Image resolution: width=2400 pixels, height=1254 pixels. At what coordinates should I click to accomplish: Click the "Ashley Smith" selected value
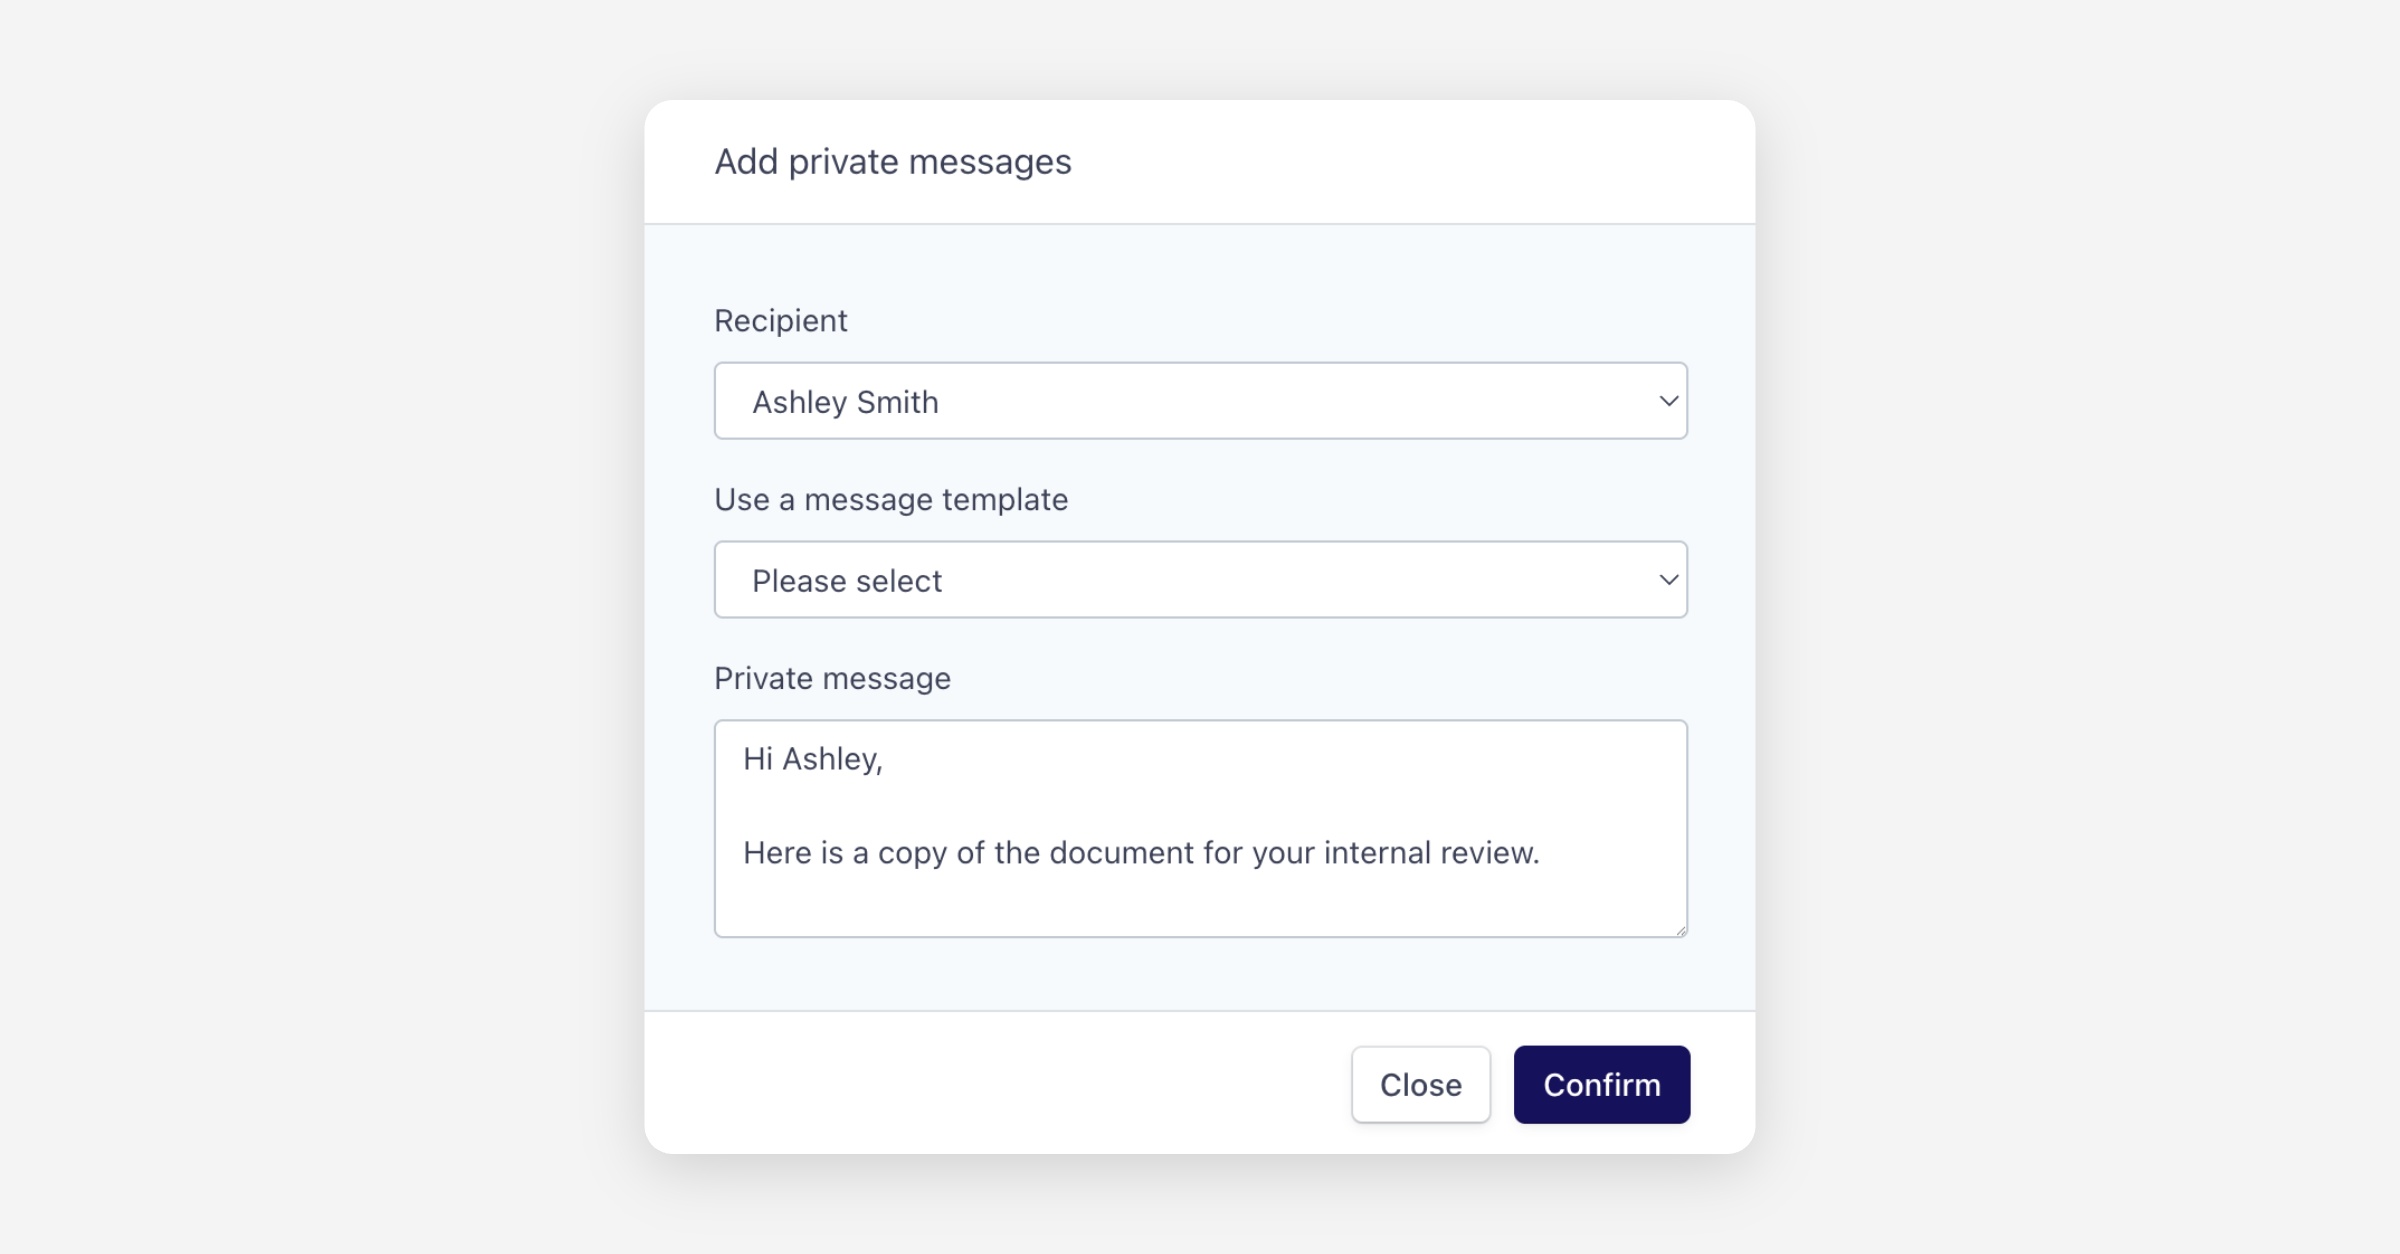pyautogui.click(x=845, y=402)
